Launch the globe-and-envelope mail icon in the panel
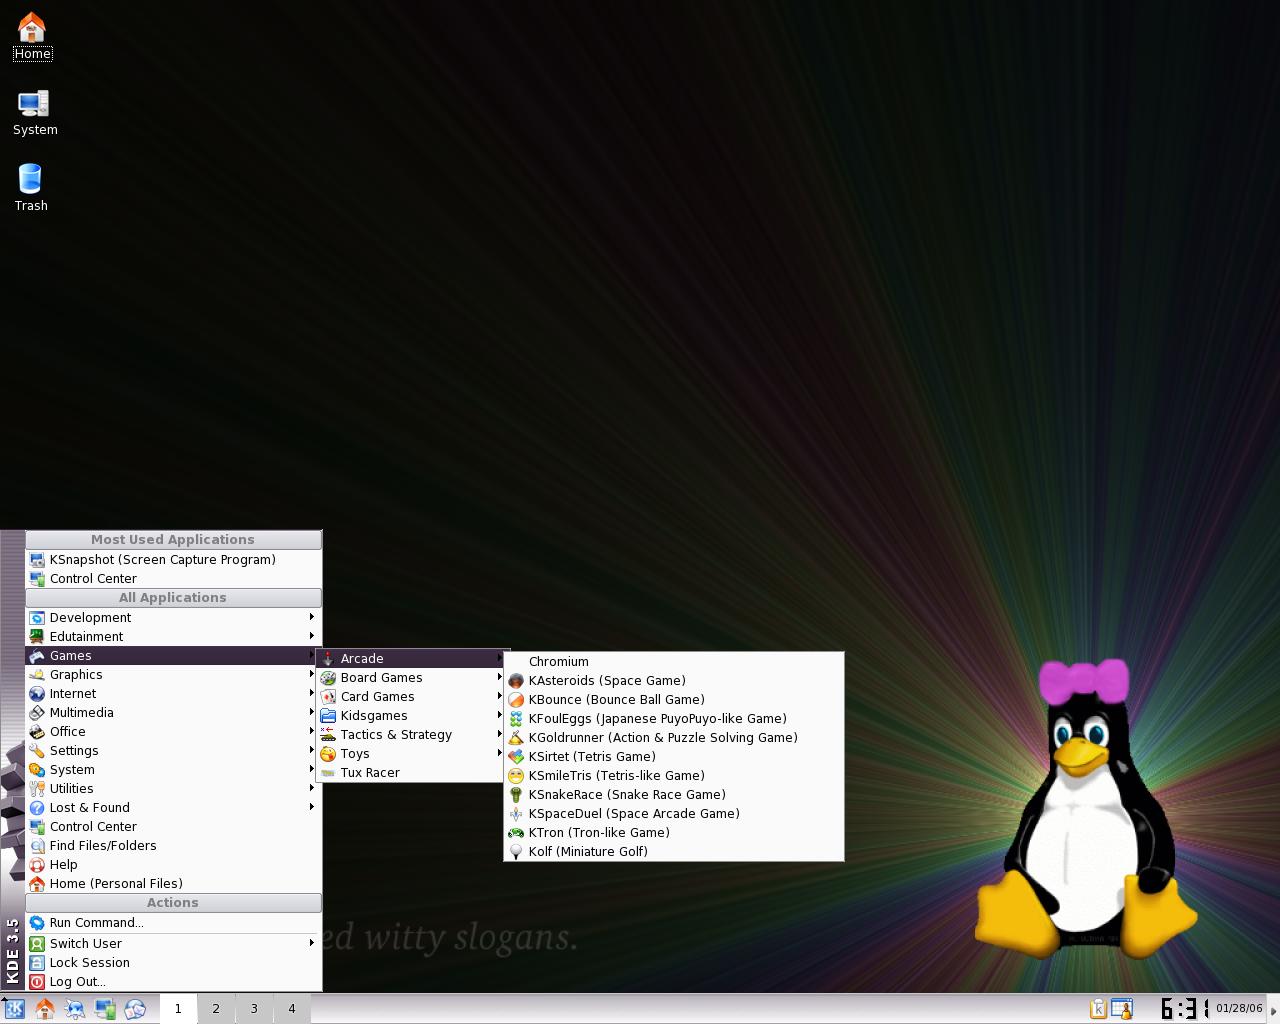Image resolution: width=1280 pixels, height=1024 pixels. [x=135, y=1009]
